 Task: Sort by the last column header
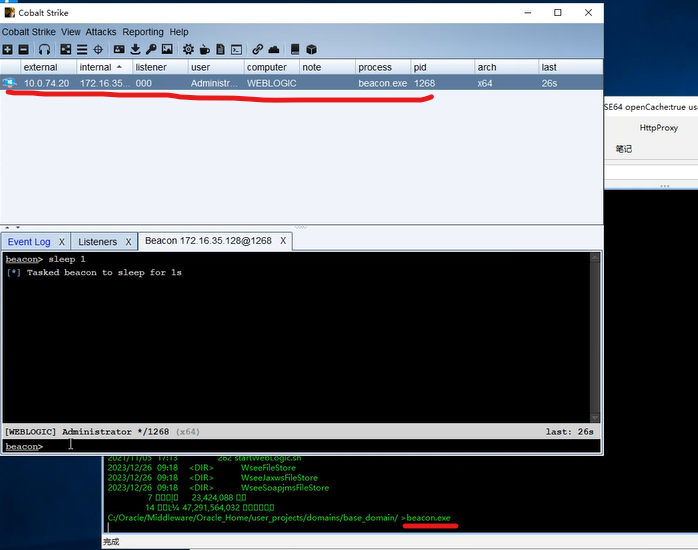(x=571, y=67)
